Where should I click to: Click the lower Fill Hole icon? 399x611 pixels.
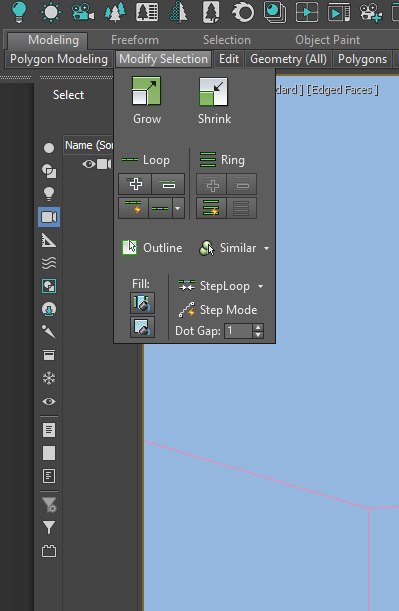[x=142, y=327]
